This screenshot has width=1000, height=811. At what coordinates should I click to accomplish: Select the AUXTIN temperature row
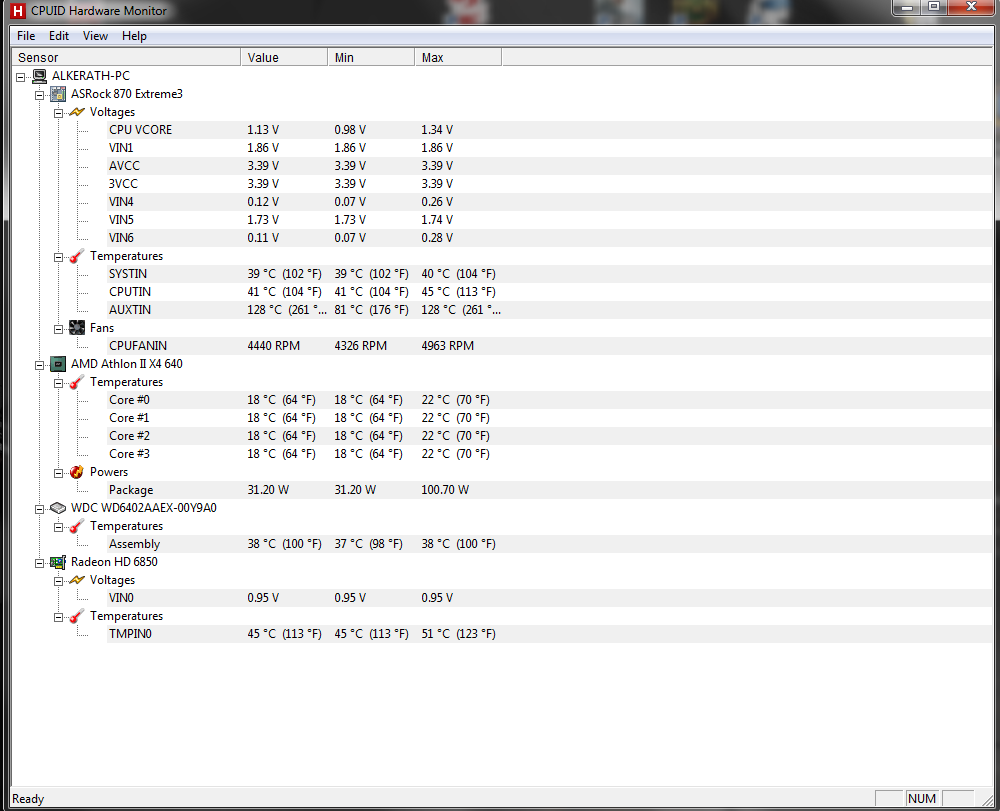pyautogui.click(x=550, y=310)
